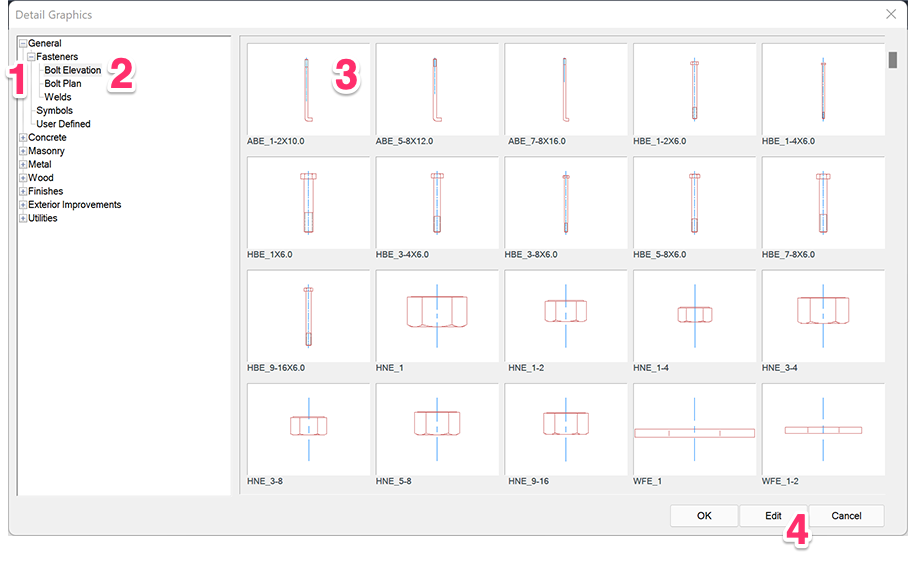The image size is (908, 566).
Task: Select Symbols under General
Action: pos(54,110)
